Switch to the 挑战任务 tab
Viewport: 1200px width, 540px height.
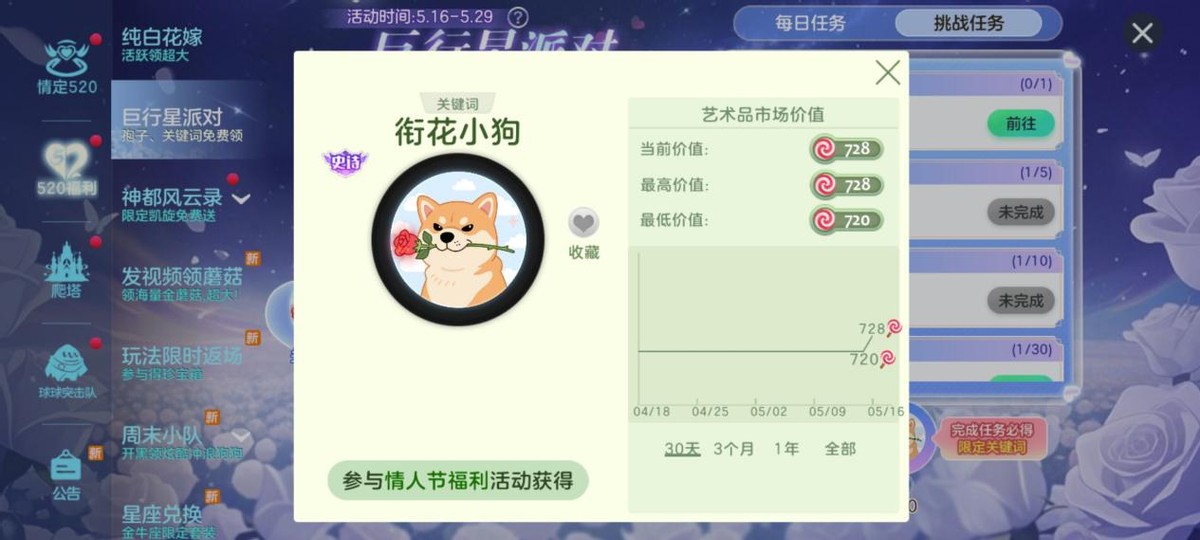coord(968,23)
